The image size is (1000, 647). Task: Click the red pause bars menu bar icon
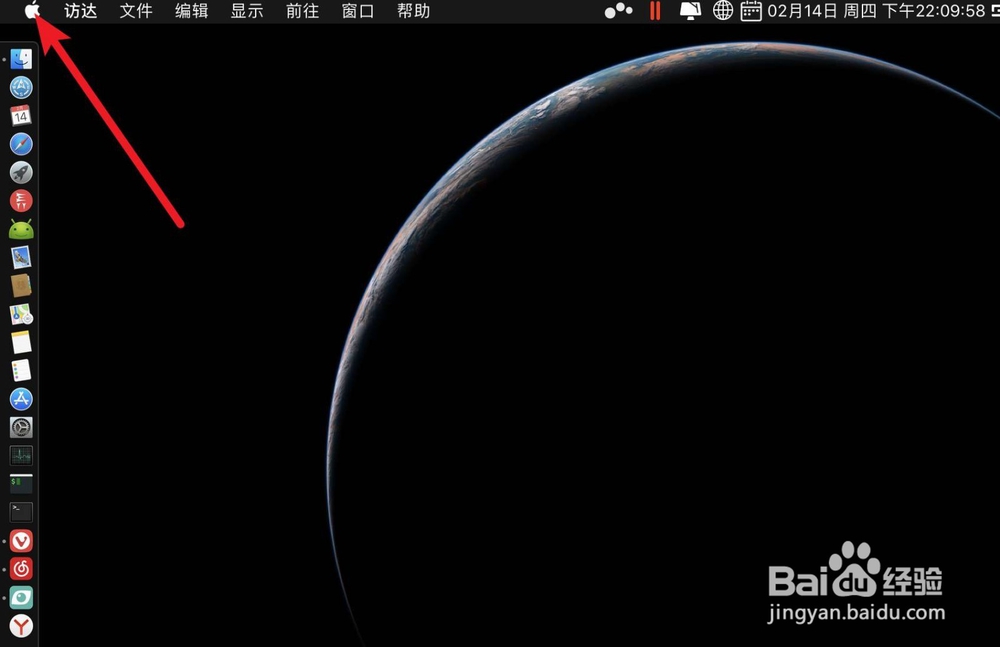(655, 11)
